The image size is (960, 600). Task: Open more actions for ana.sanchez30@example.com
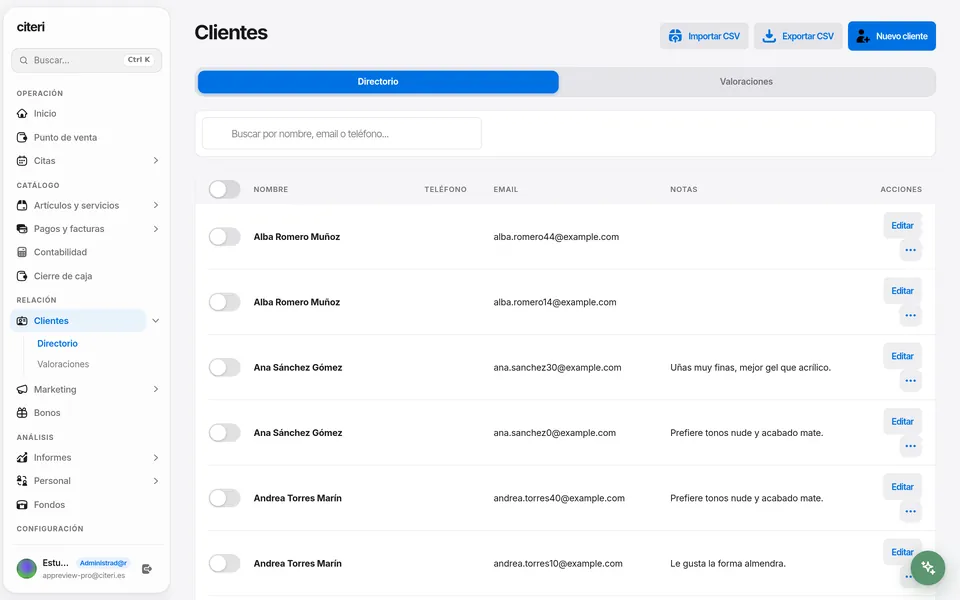click(x=910, y=381)
